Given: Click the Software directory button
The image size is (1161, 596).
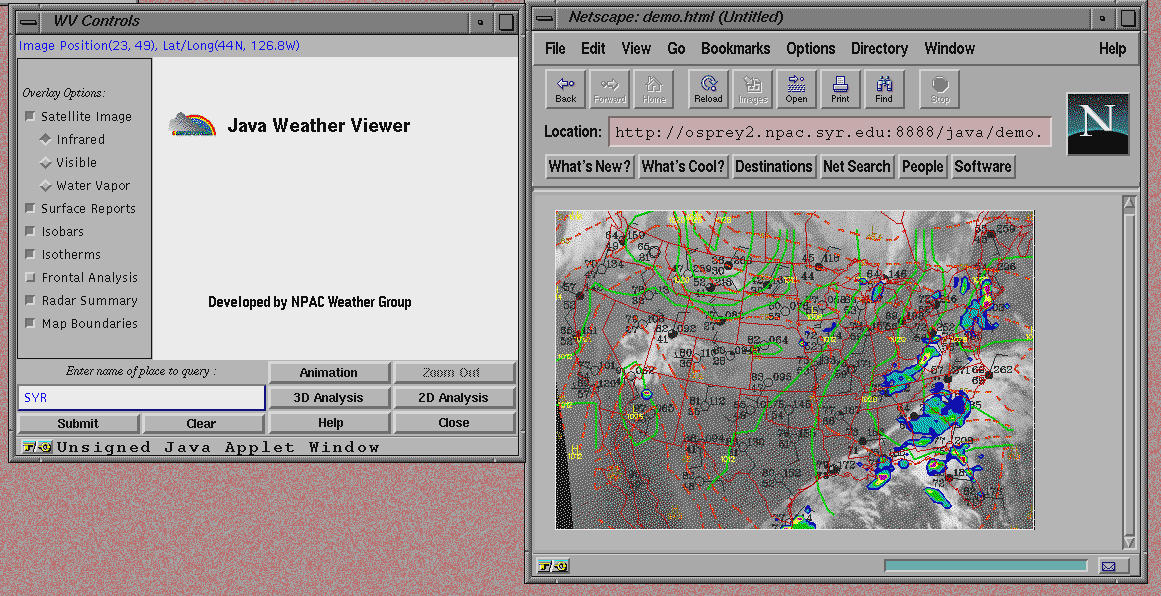Looking at the screenshot, I should pyautogui.click(x=983, y=167).
